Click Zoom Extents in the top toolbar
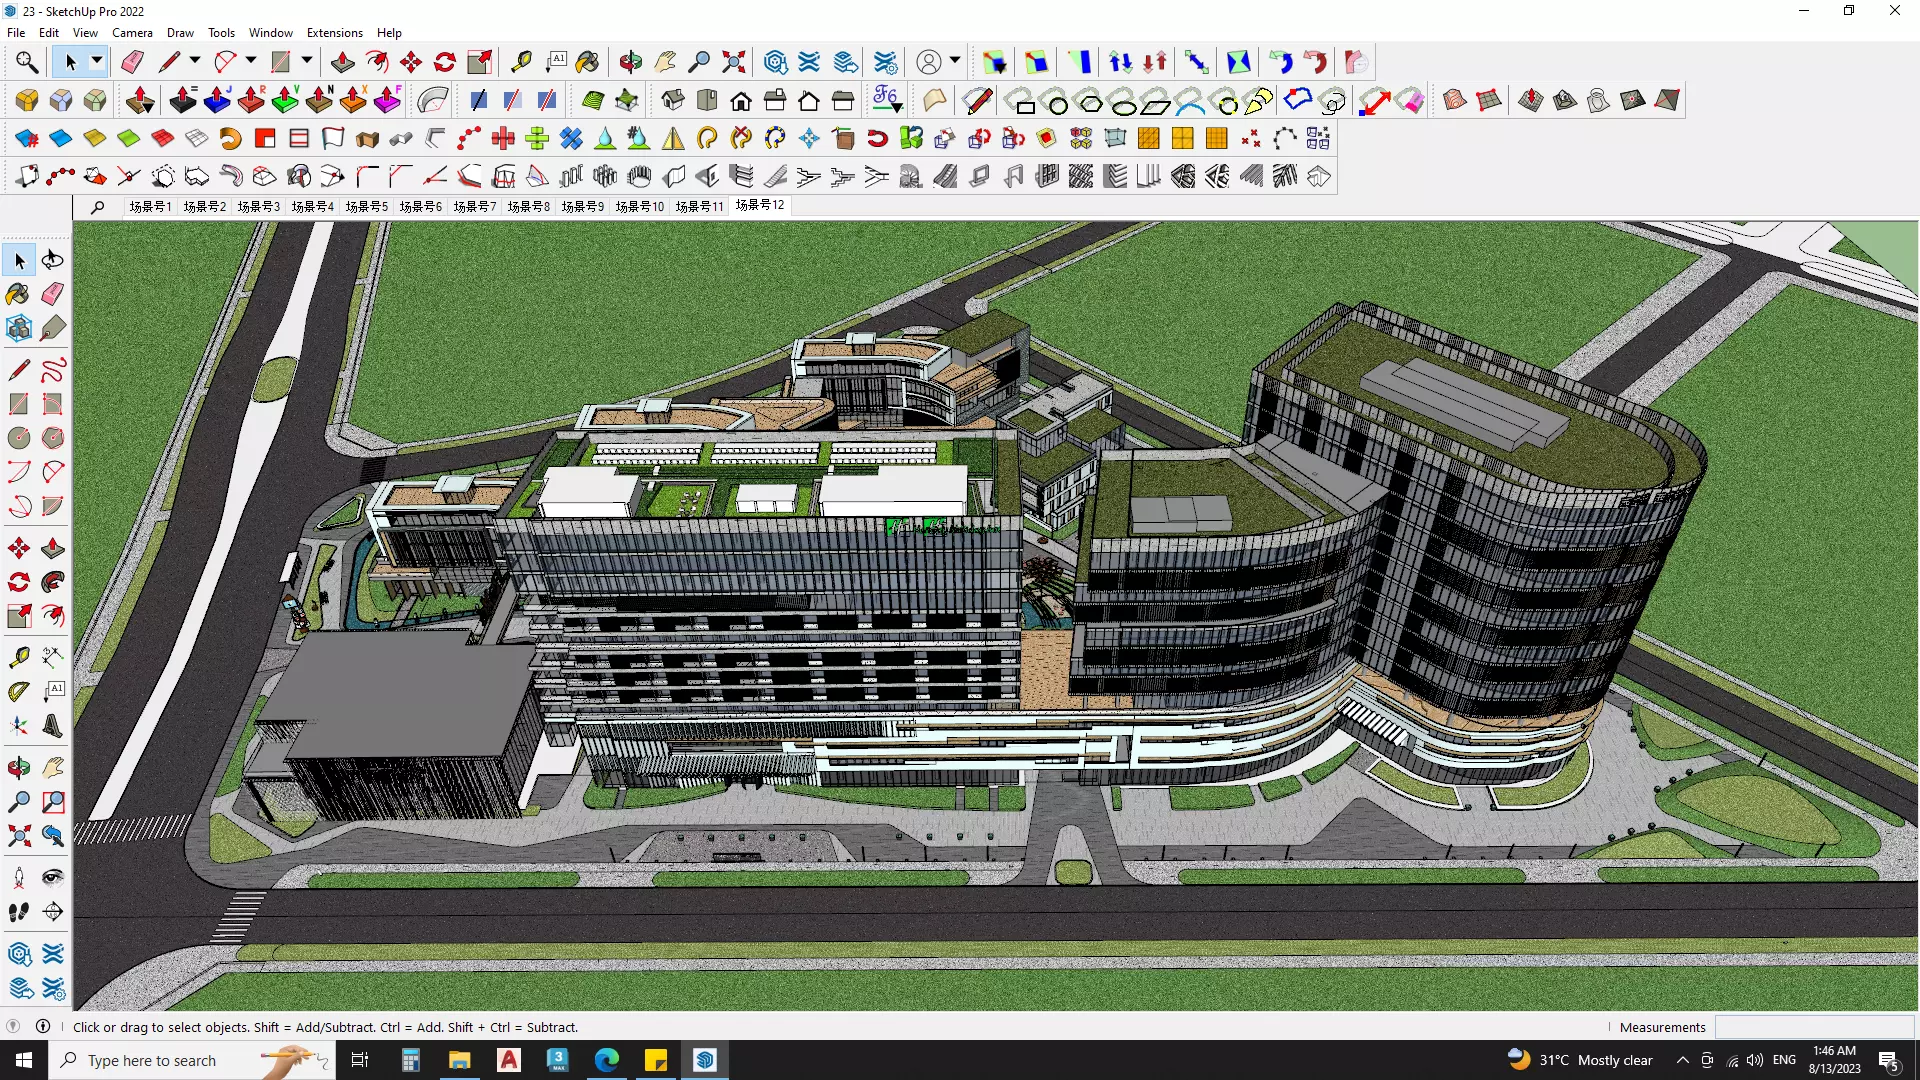Screen dimensions: 1920x1080 (733, 62)
